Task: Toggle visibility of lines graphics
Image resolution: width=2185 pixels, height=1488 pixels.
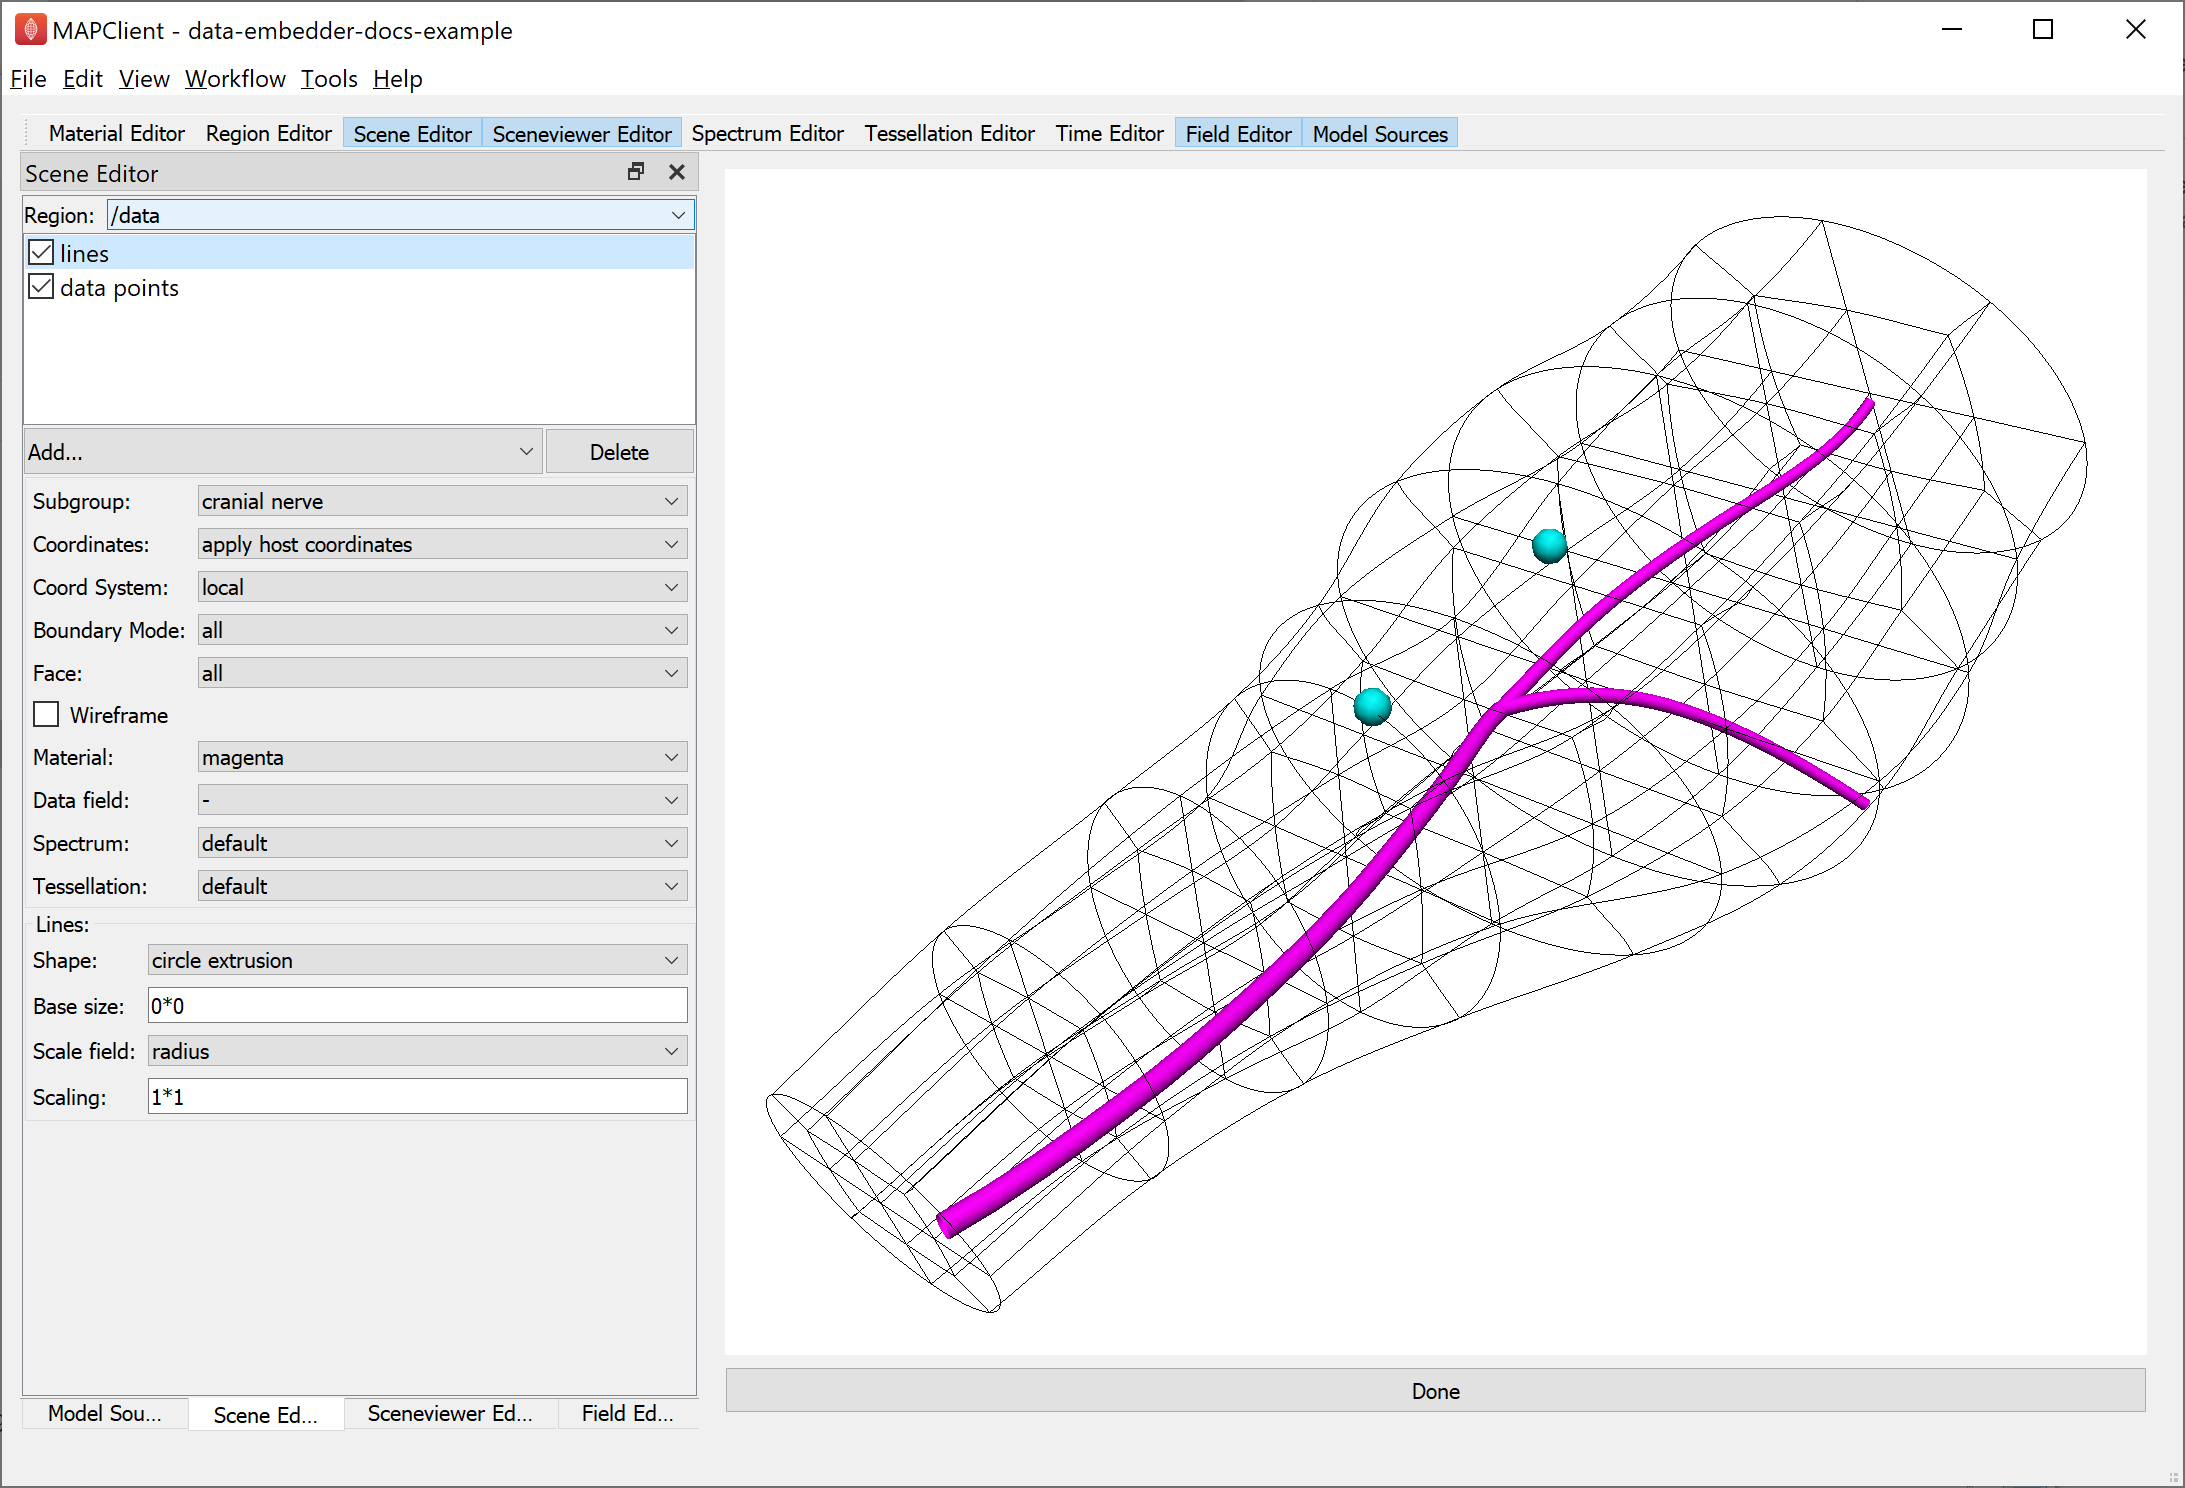Action: point(41,252)
